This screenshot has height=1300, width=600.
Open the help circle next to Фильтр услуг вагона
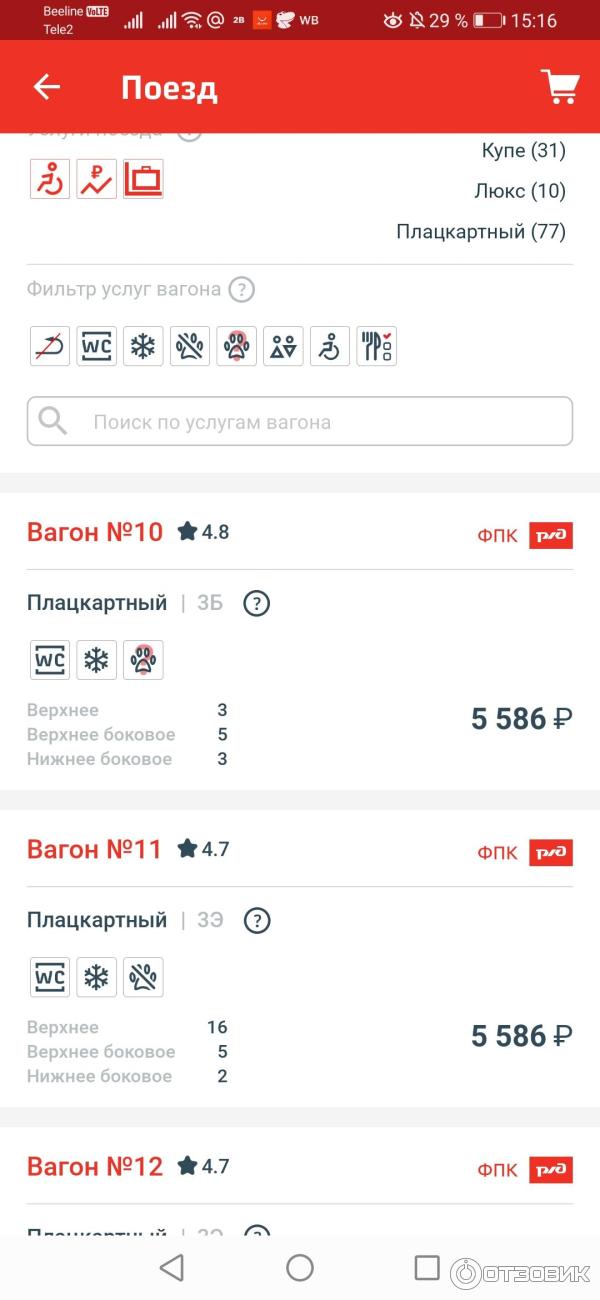[241, 290]
